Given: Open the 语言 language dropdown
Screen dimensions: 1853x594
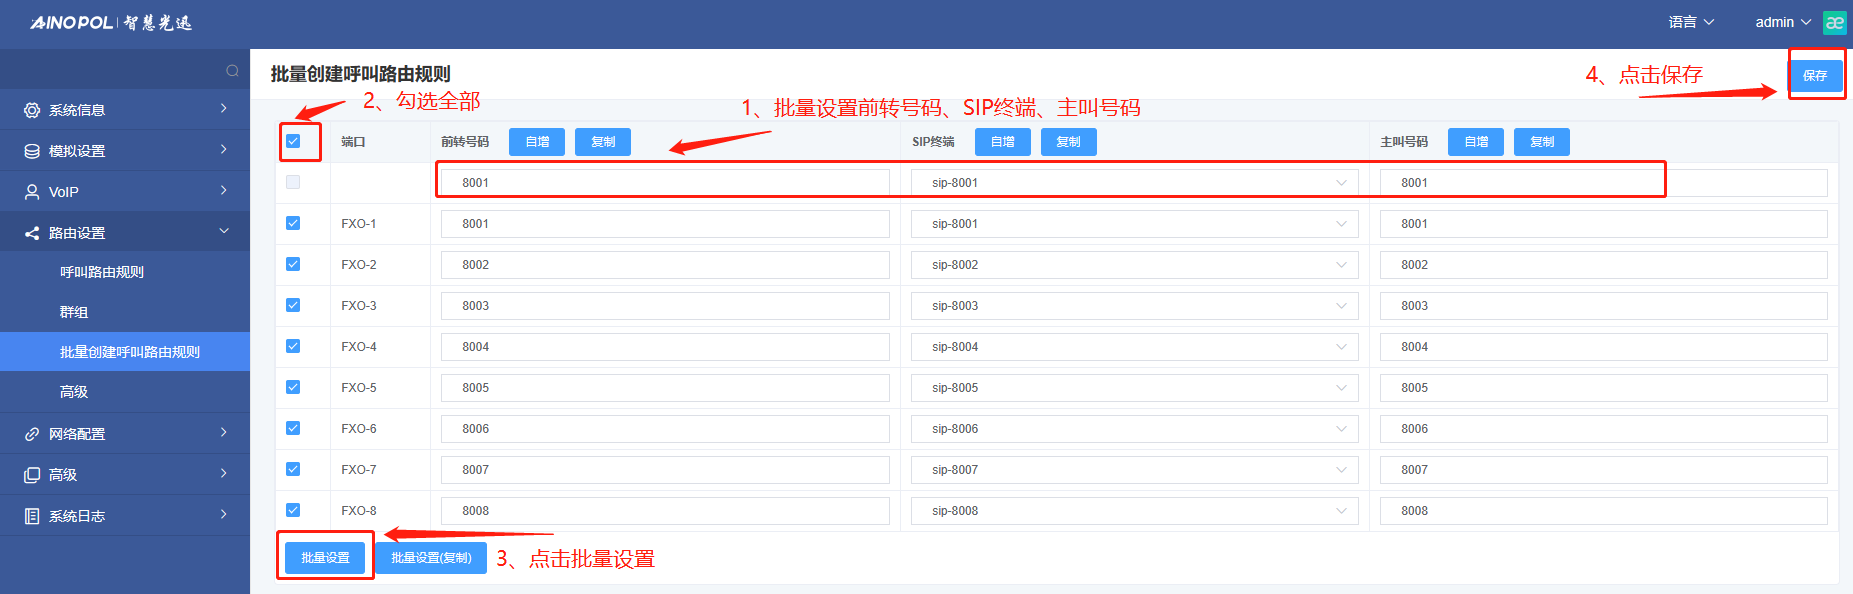Looking at the screenshot, I should point(1690,22).
